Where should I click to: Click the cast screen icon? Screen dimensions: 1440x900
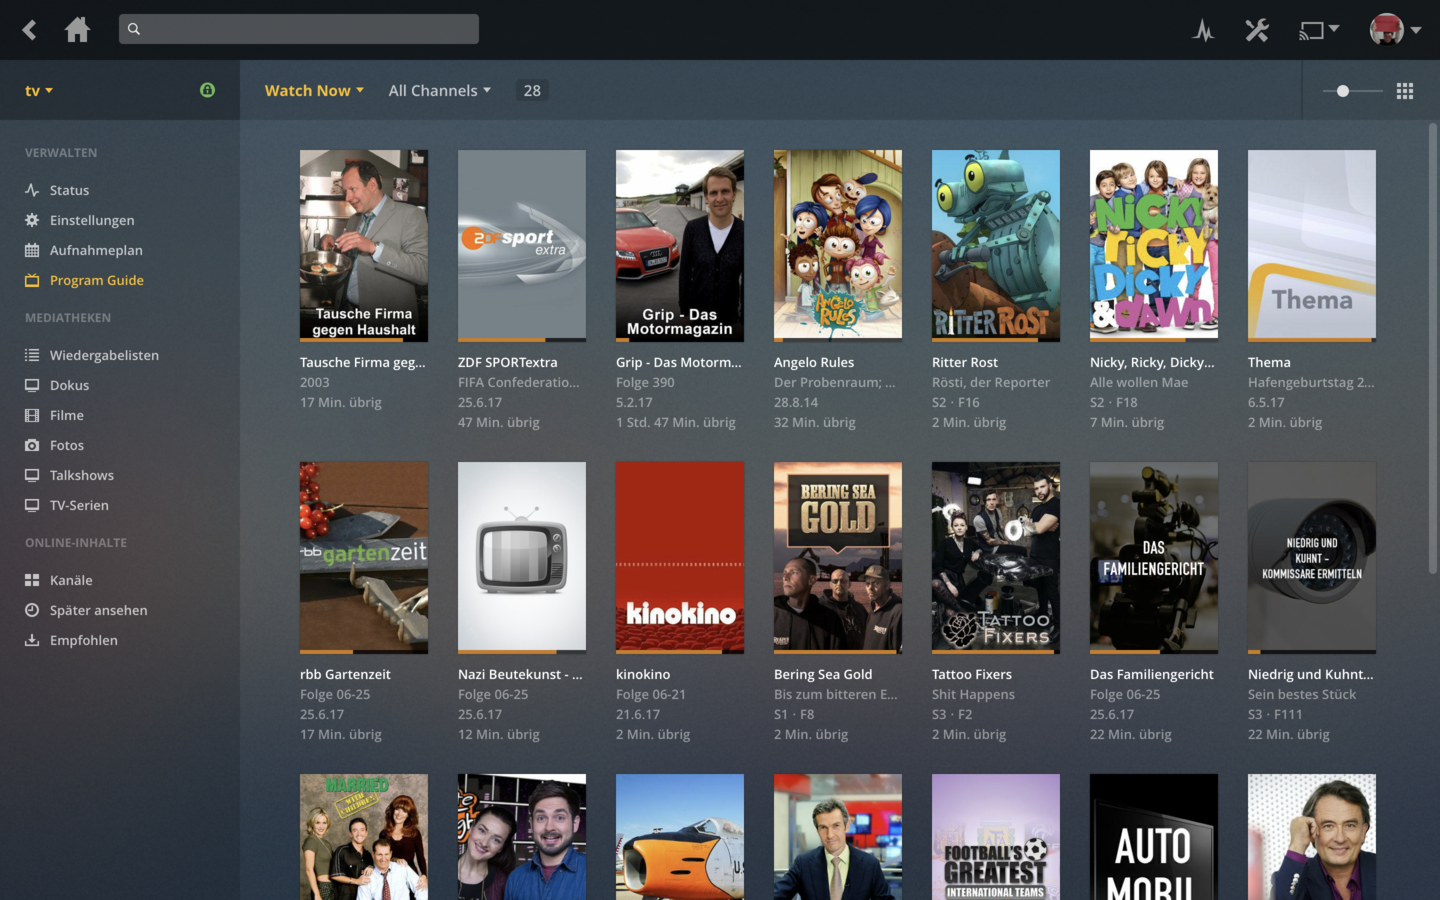click(x=1312, y=30)
